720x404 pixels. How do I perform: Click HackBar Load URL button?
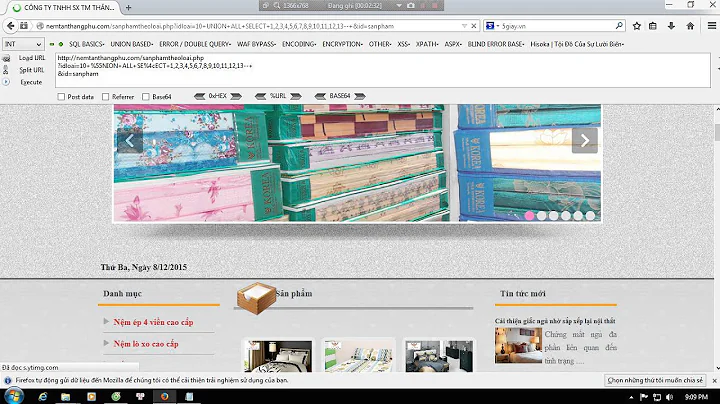(30, 58)
